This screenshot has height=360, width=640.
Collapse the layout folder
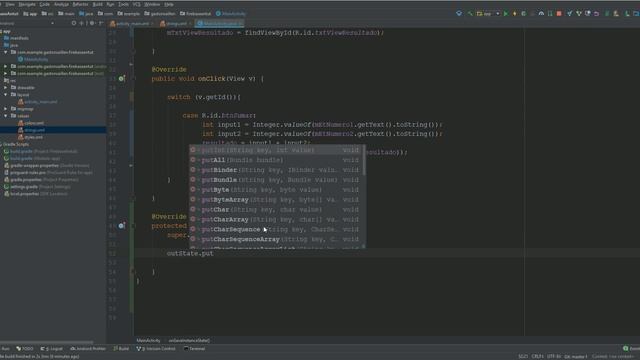coord(6,95)
